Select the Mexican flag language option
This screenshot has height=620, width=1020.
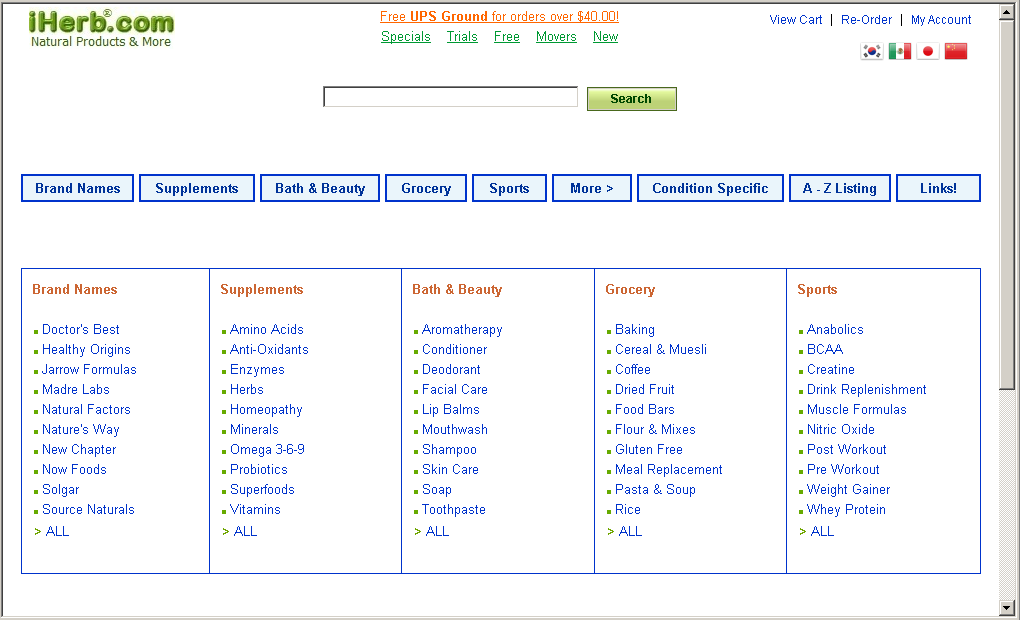[900, 51]
